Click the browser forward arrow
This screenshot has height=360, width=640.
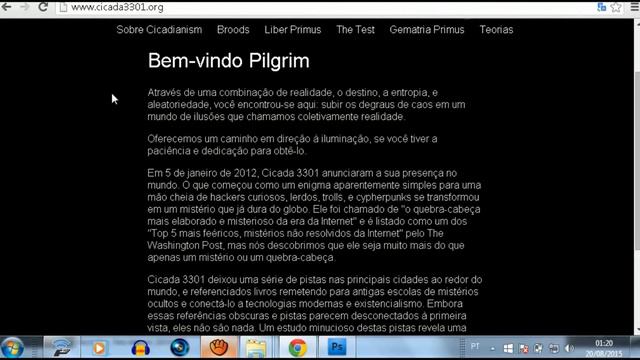pos(24,7)
